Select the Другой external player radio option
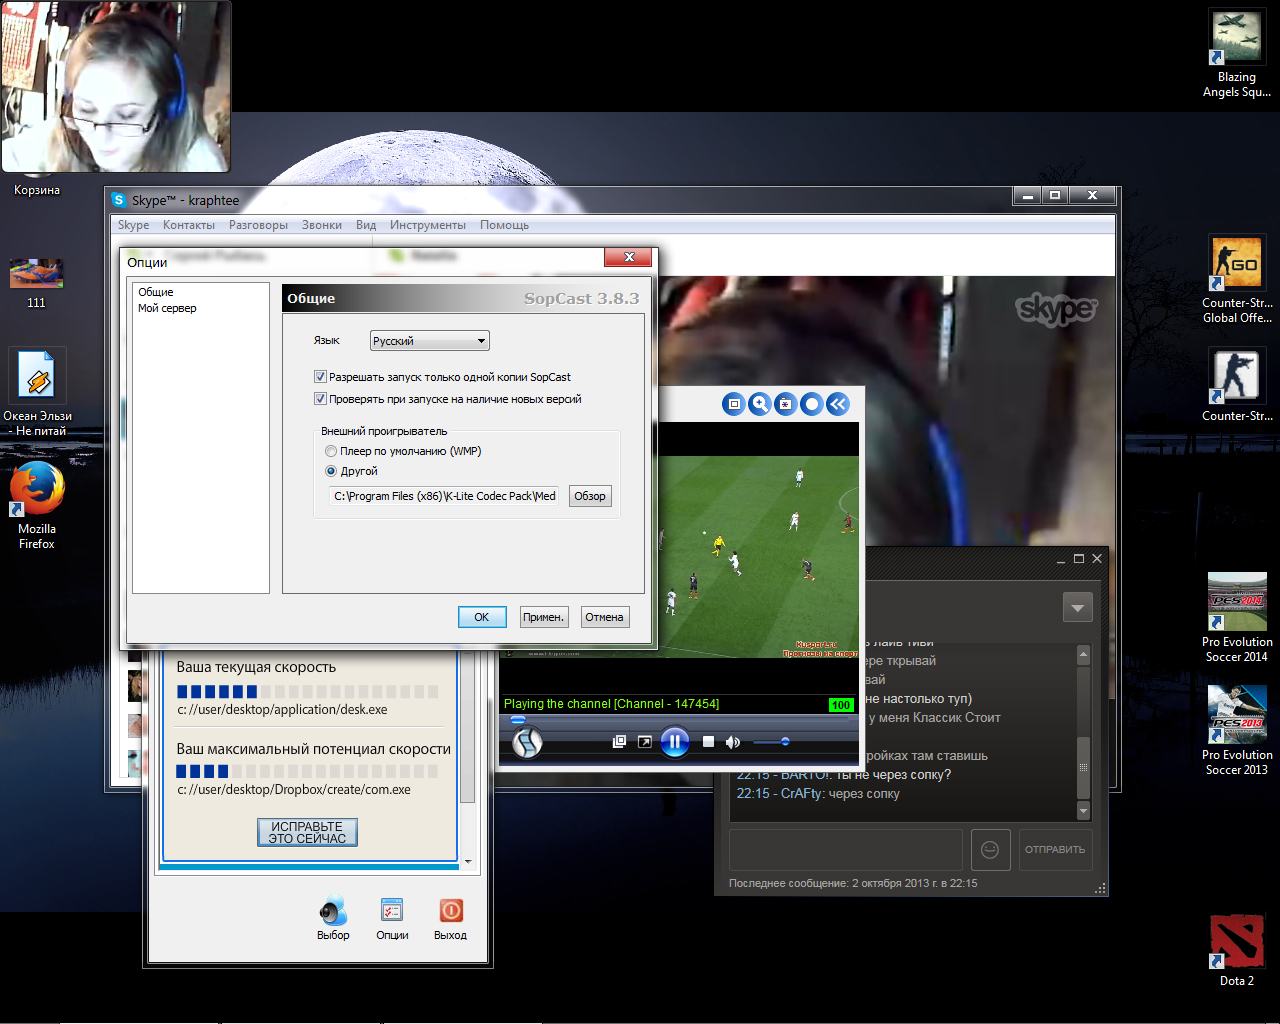Viewport: 1280px width, 1024px height. (331, 471)
